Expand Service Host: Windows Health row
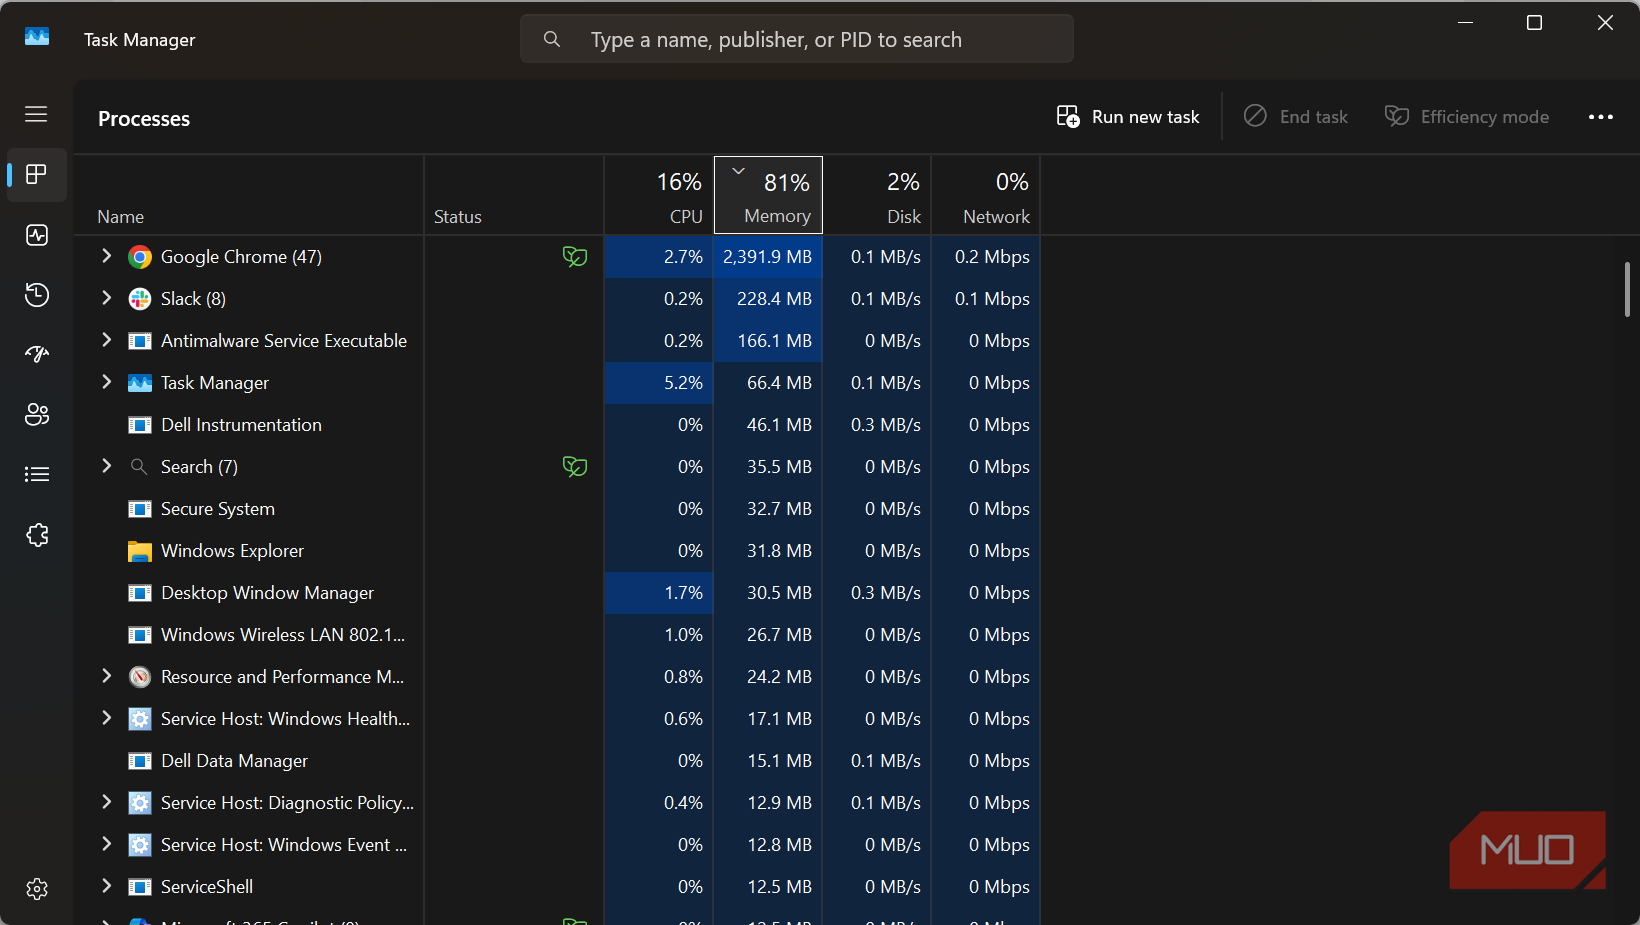This screenshot has height=925, width=1640. tap(106, 718)
